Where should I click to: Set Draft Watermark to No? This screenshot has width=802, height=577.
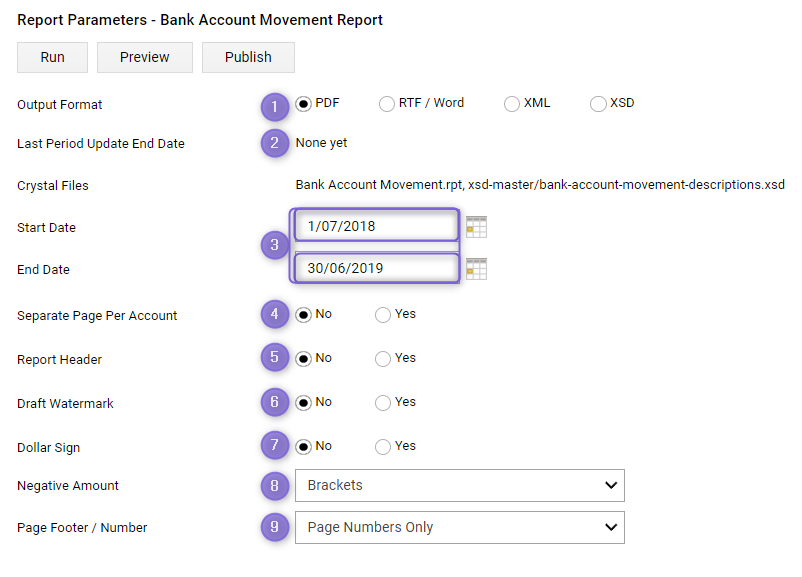(303, 403)
